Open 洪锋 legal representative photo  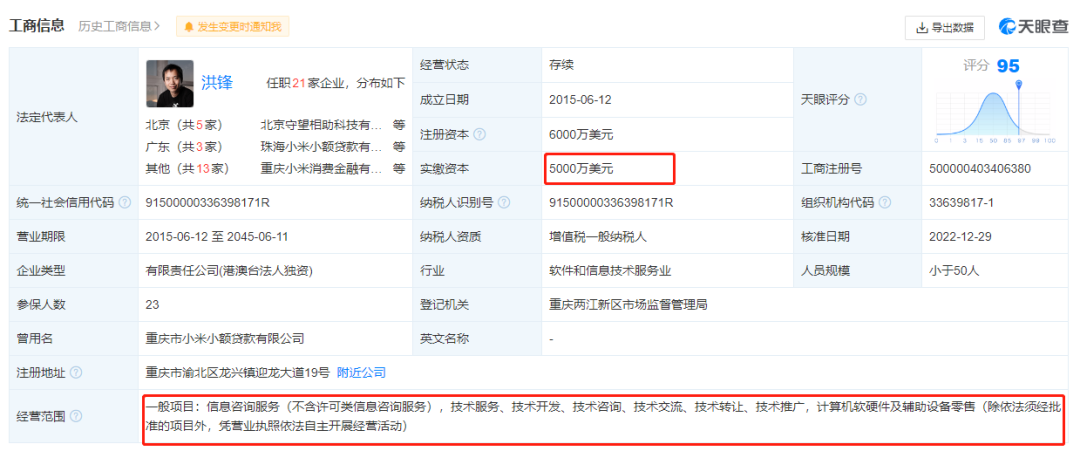pos(169,84)
